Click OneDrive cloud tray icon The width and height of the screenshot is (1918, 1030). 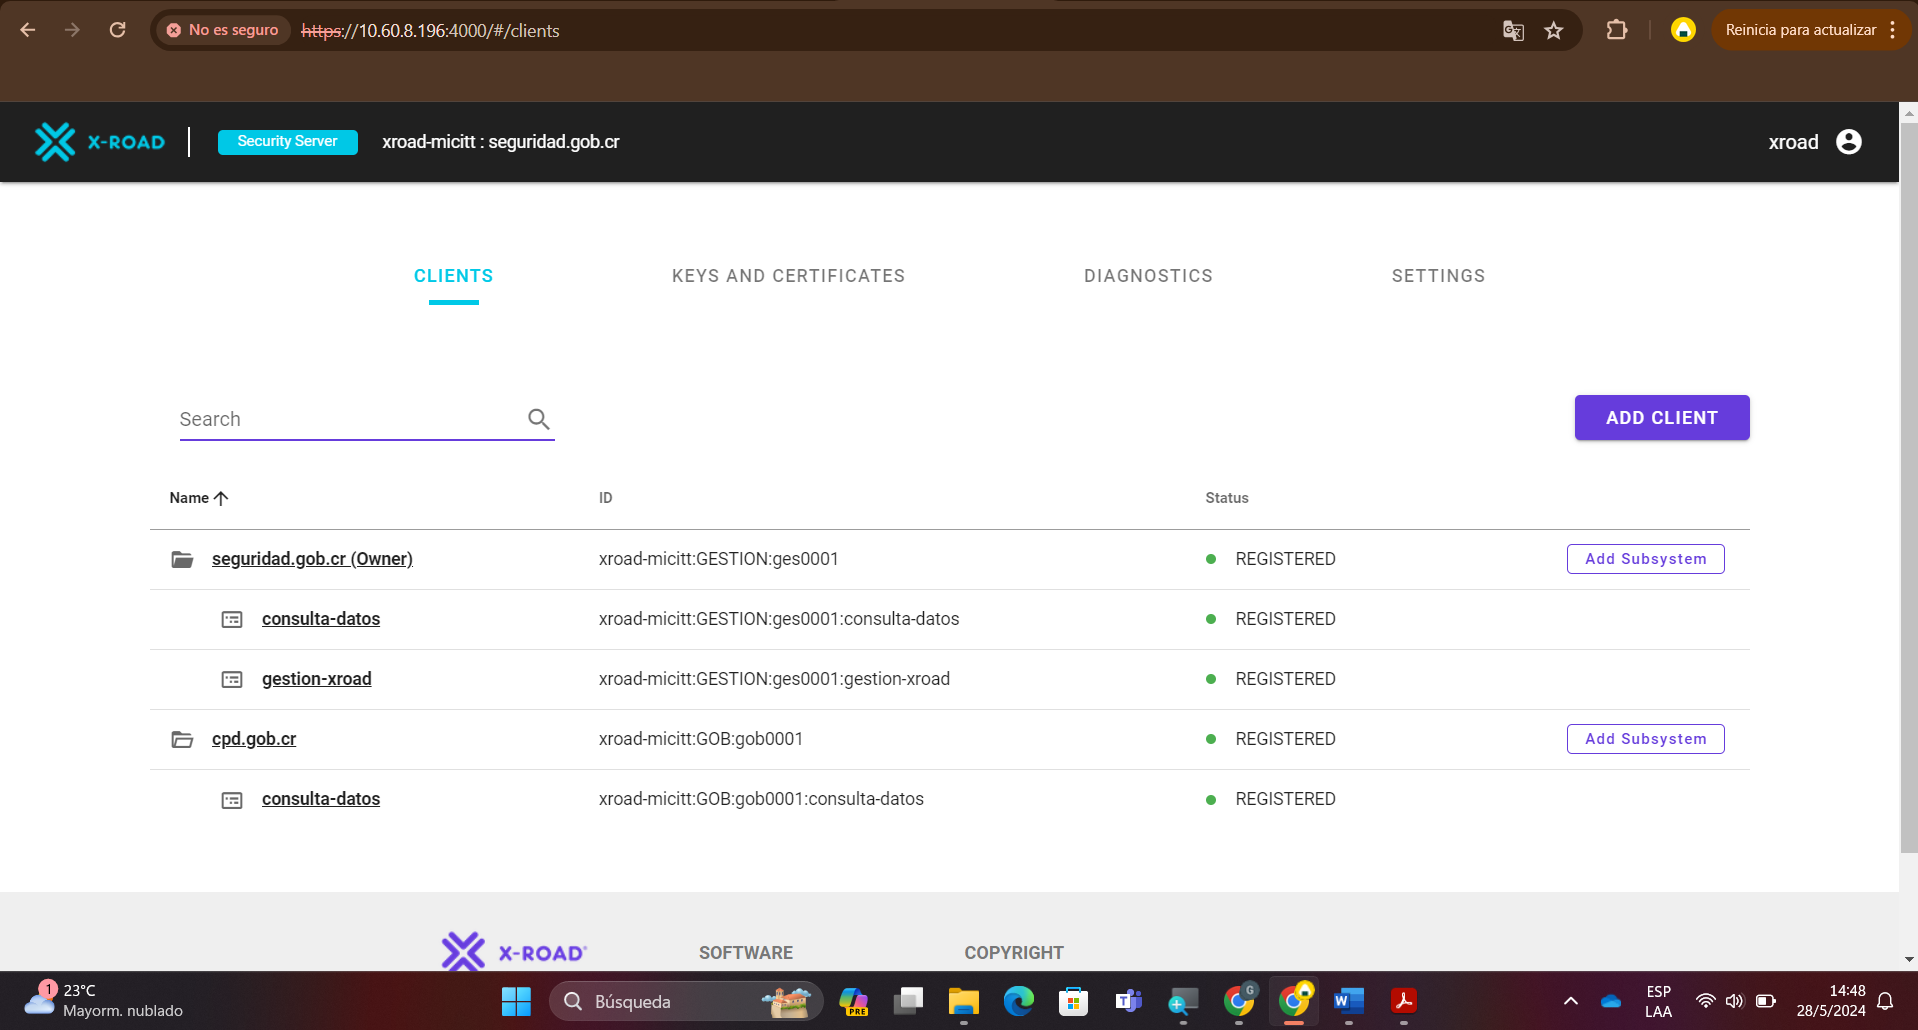tap(1611, 1001)
